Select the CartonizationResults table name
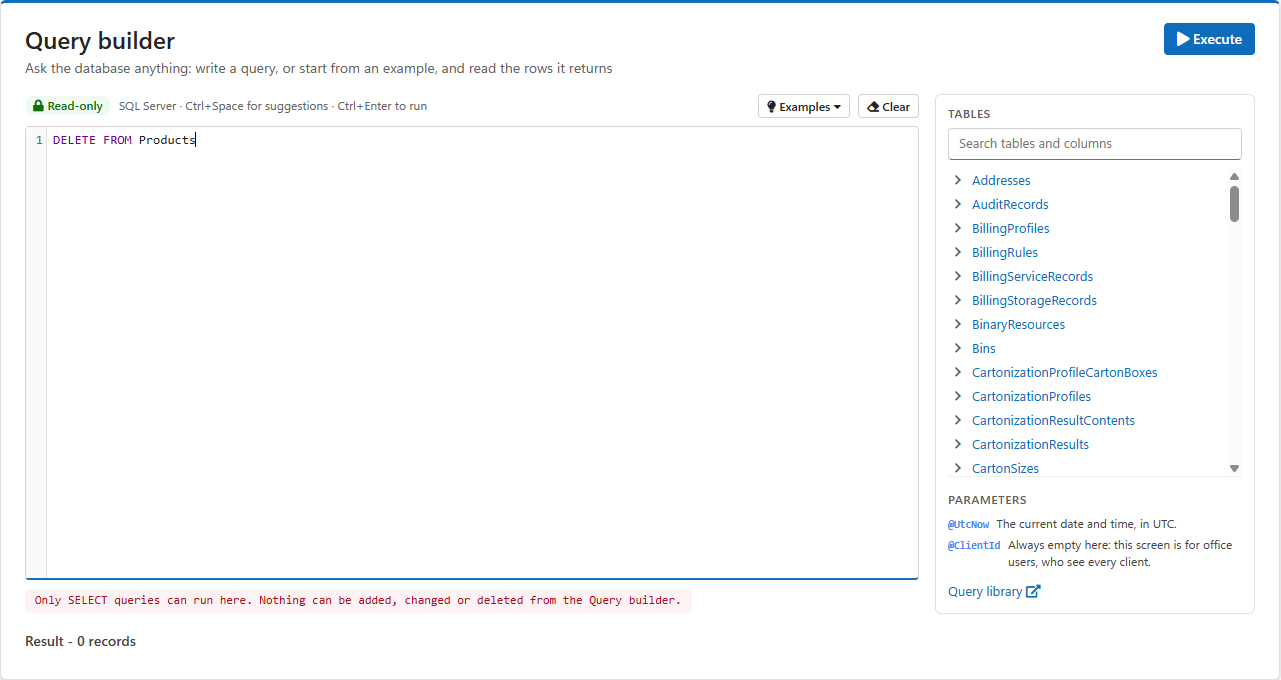The height and width of the screenshot is (680, 1281). click(1030, 445)
